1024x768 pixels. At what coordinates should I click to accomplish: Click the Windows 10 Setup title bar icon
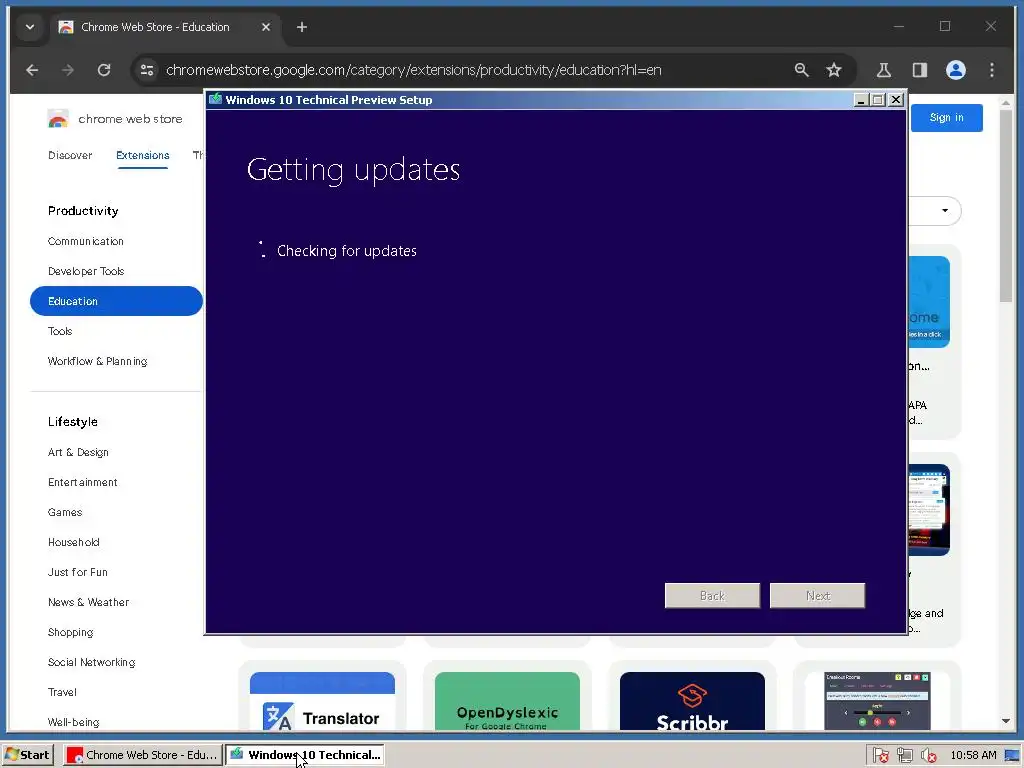pos(215,99)
